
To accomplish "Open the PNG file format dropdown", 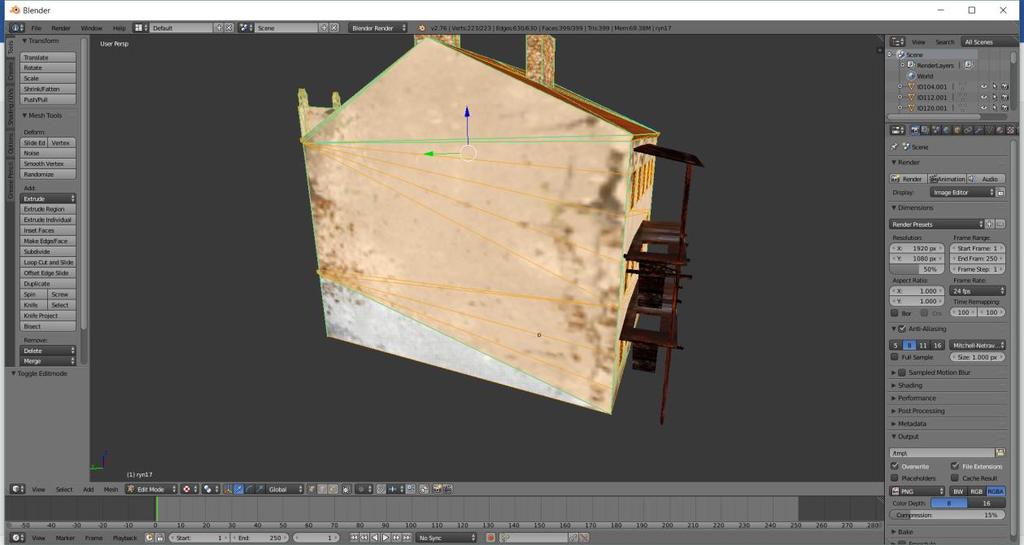I will coord(918,491).
